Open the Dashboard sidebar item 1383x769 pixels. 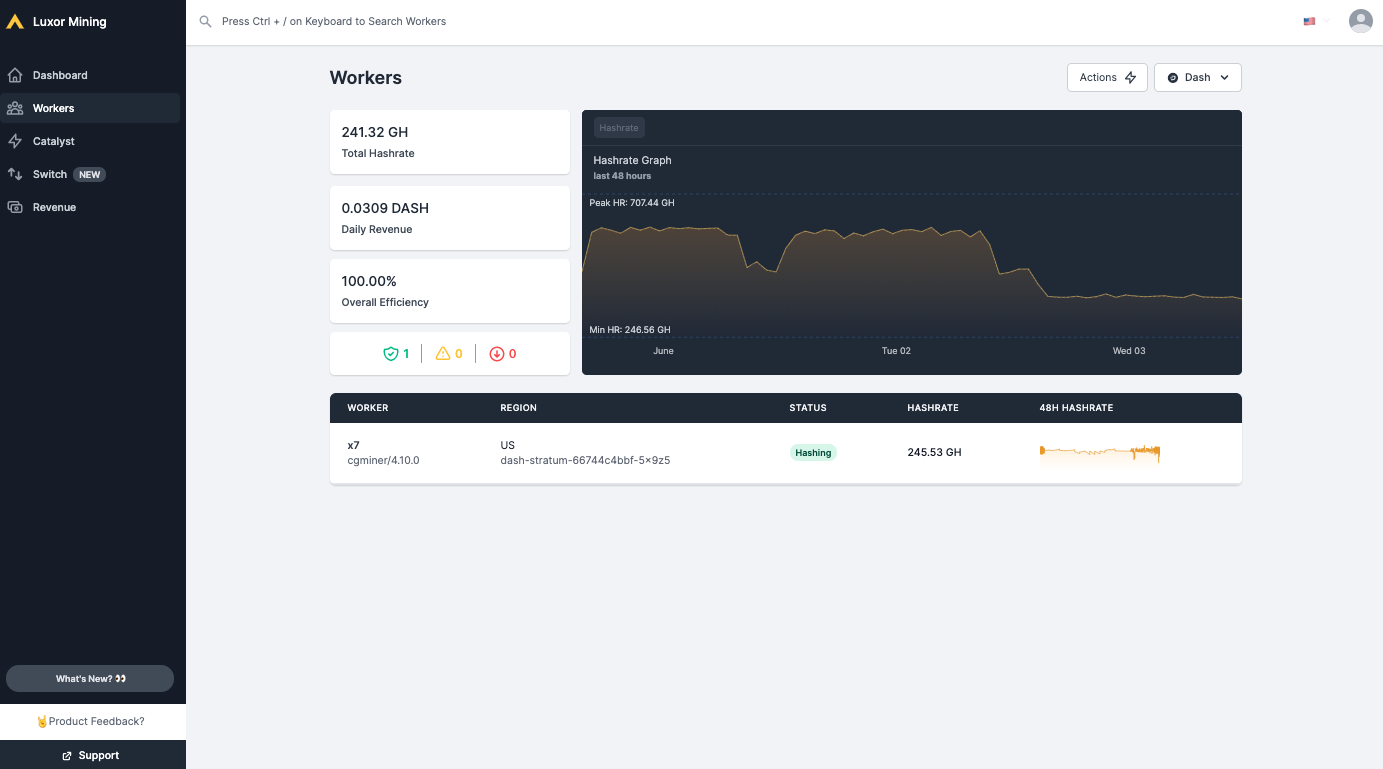point(60,75)
